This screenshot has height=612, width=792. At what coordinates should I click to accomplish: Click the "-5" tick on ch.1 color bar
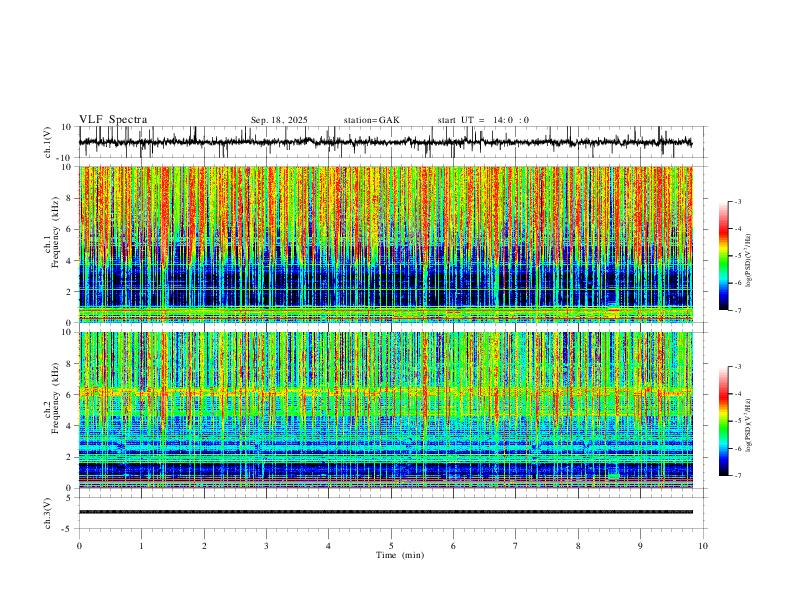coord(738,256)
